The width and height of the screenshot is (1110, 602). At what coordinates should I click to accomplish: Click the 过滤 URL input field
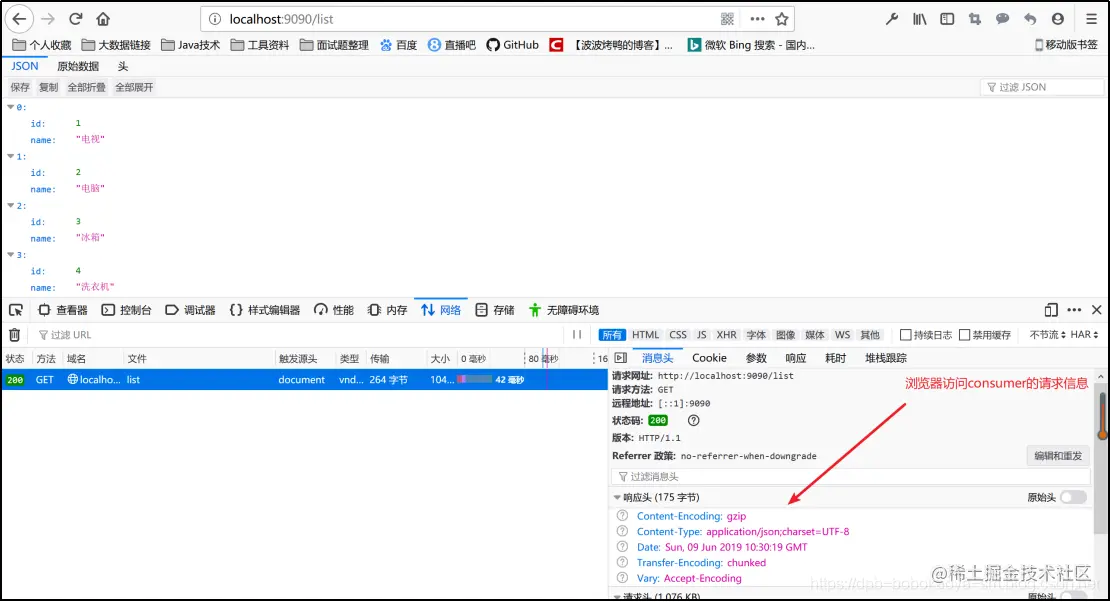(x=297, y=334)
